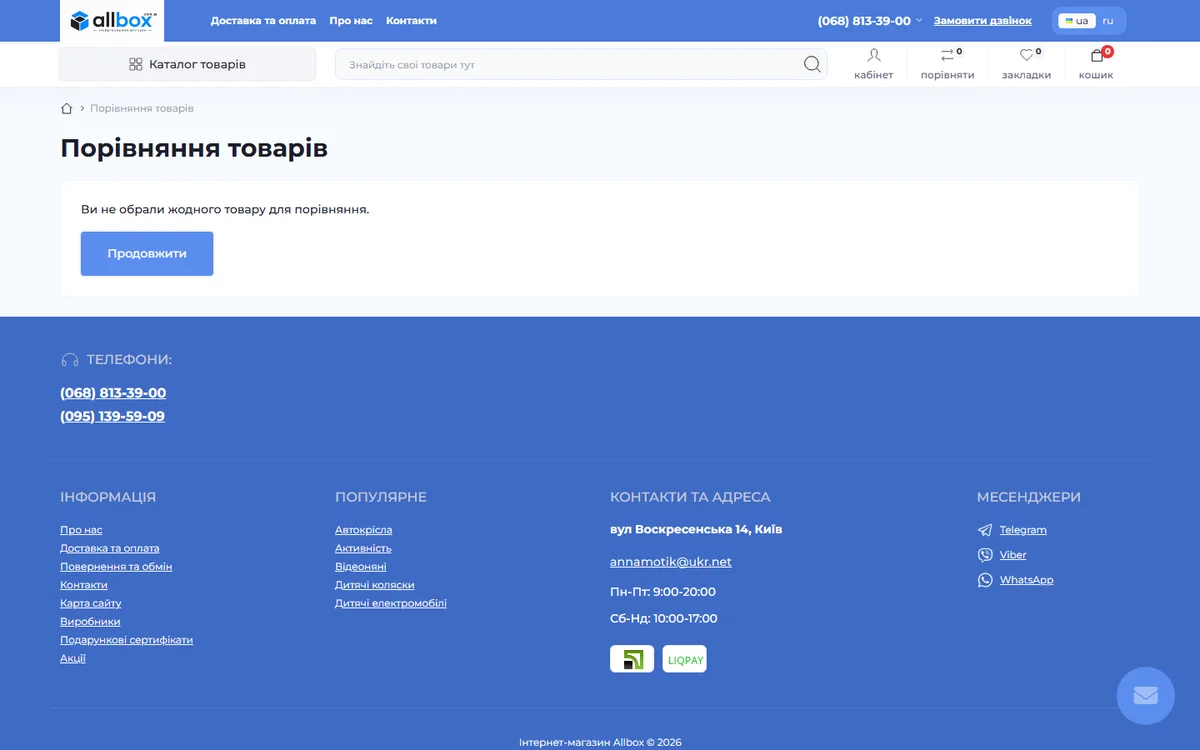This screenshot has width=1200, height=750.
Task: Go home via breadcrumb house icon
Action: click(67, 108)
